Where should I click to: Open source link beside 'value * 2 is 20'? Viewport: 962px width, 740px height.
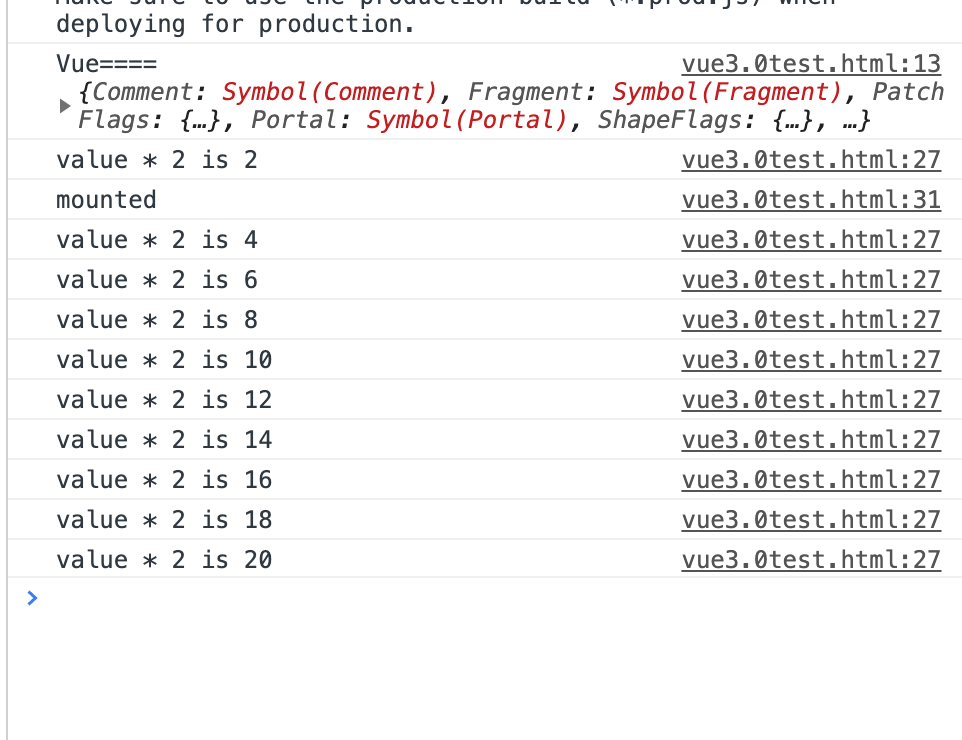811,560
